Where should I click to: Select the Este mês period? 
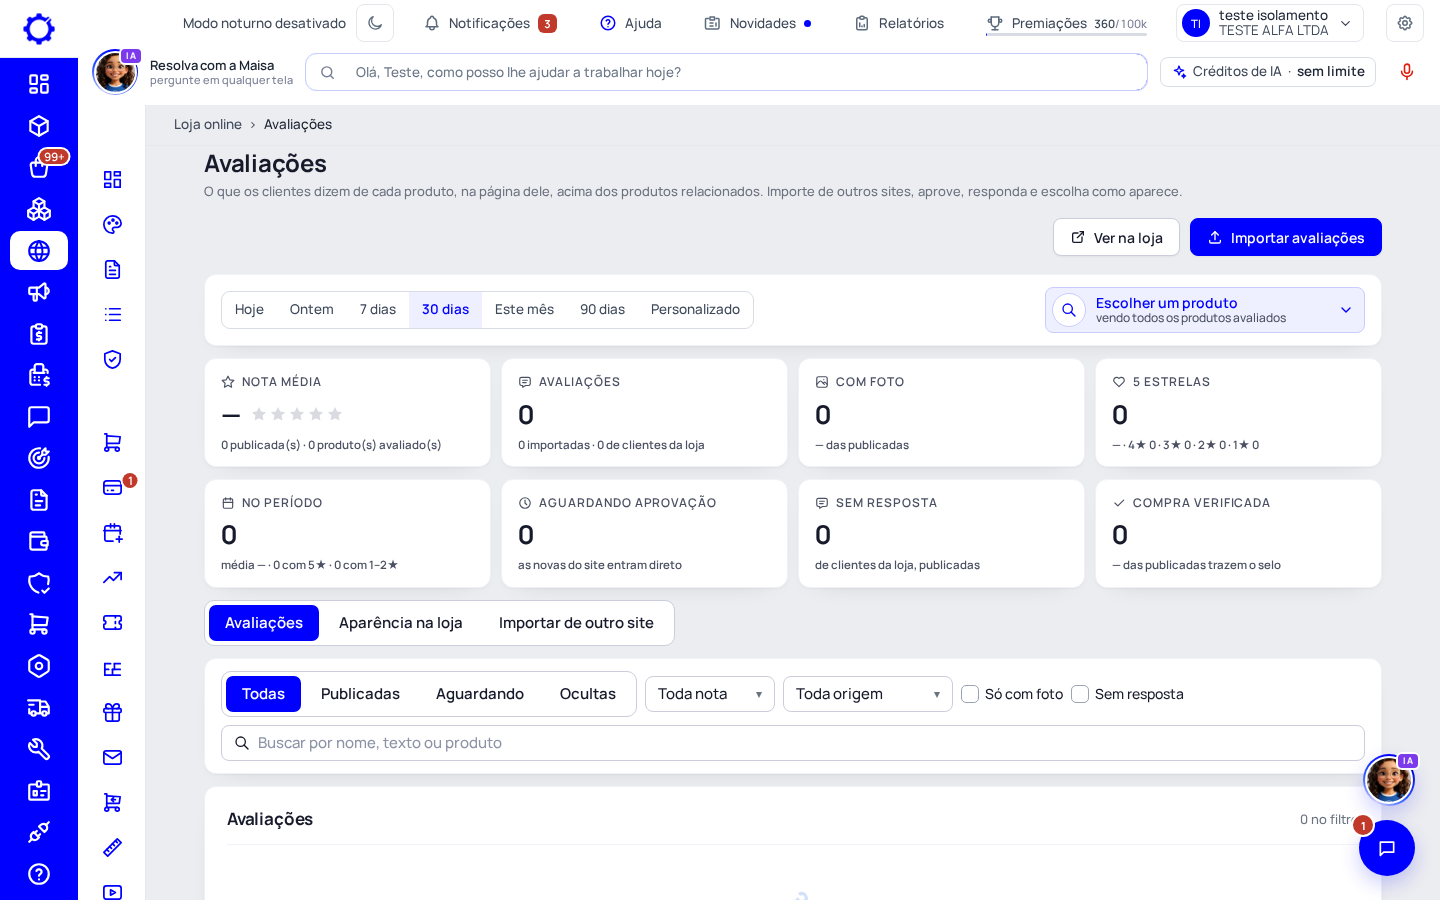click(524, 310)
